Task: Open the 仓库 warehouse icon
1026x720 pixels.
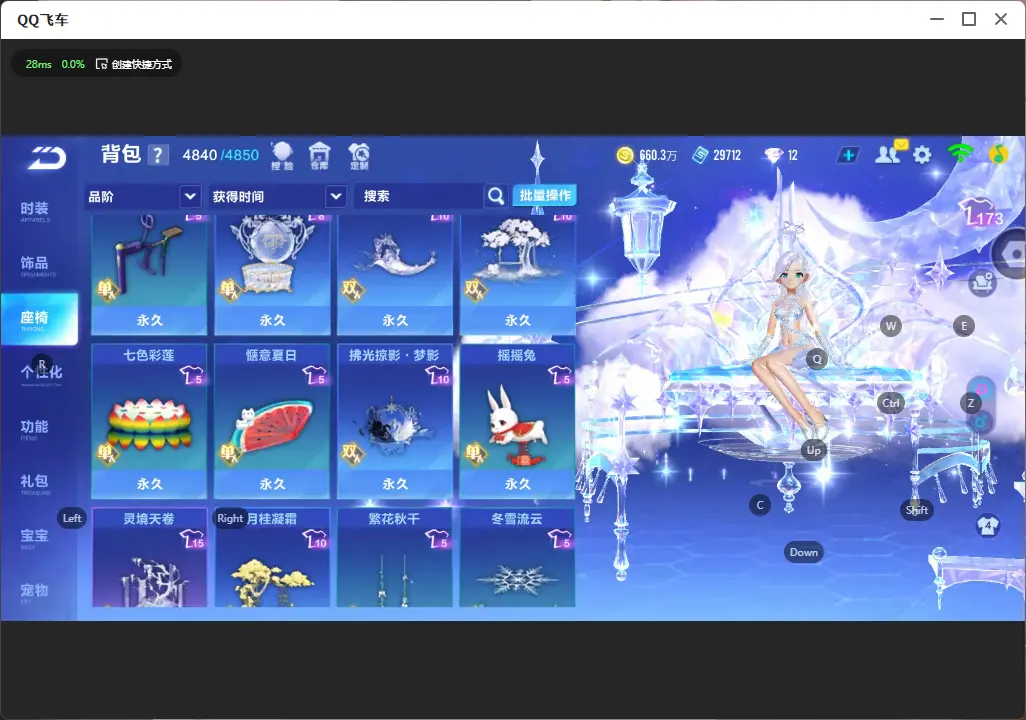Action: pos(319,156)
